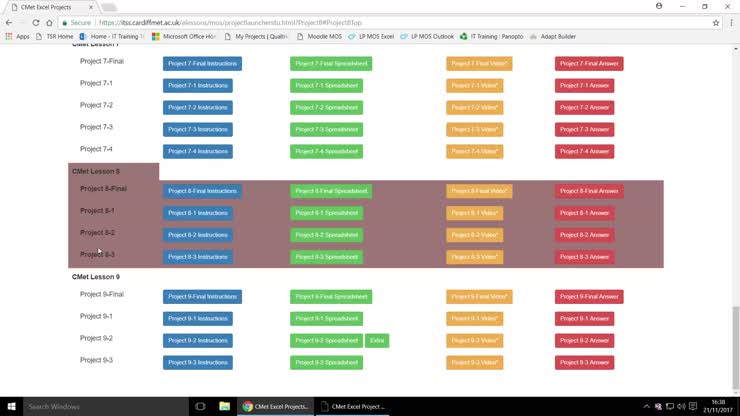Viewport: 740px width, 416px height.
Task: Open Task View on the taskbar
Action: (x=200, y=407)
